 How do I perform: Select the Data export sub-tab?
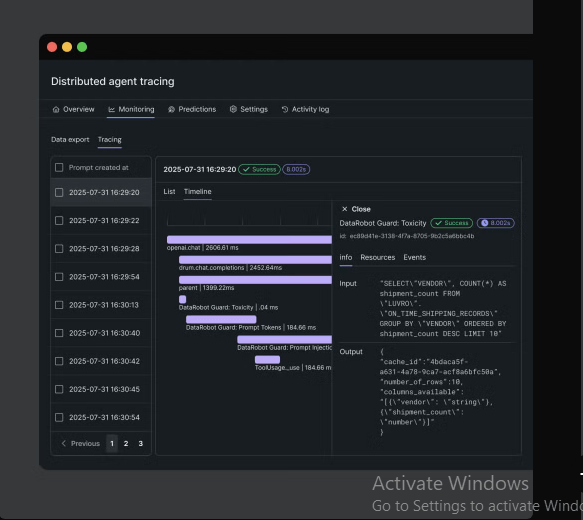(x=70, y=140)
